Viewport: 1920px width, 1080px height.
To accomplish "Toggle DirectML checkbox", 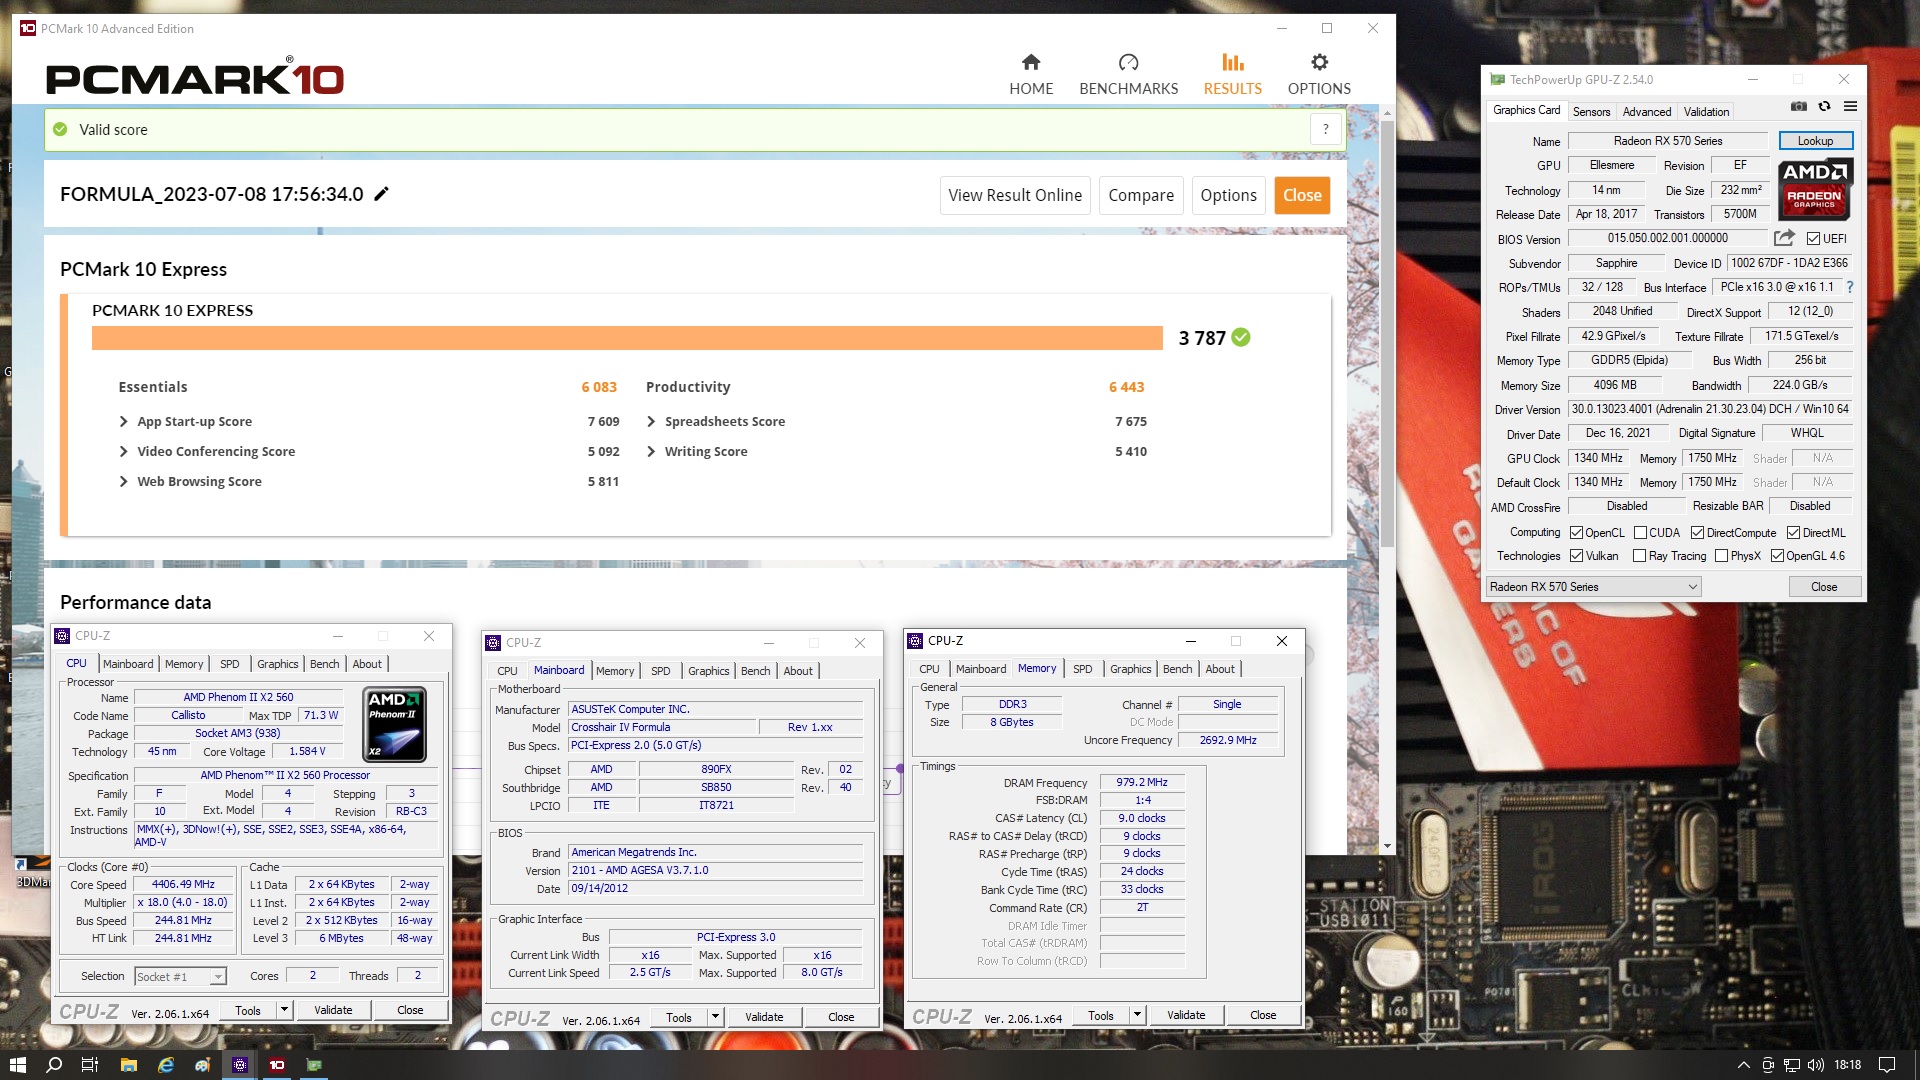I will pos(1793,533).
